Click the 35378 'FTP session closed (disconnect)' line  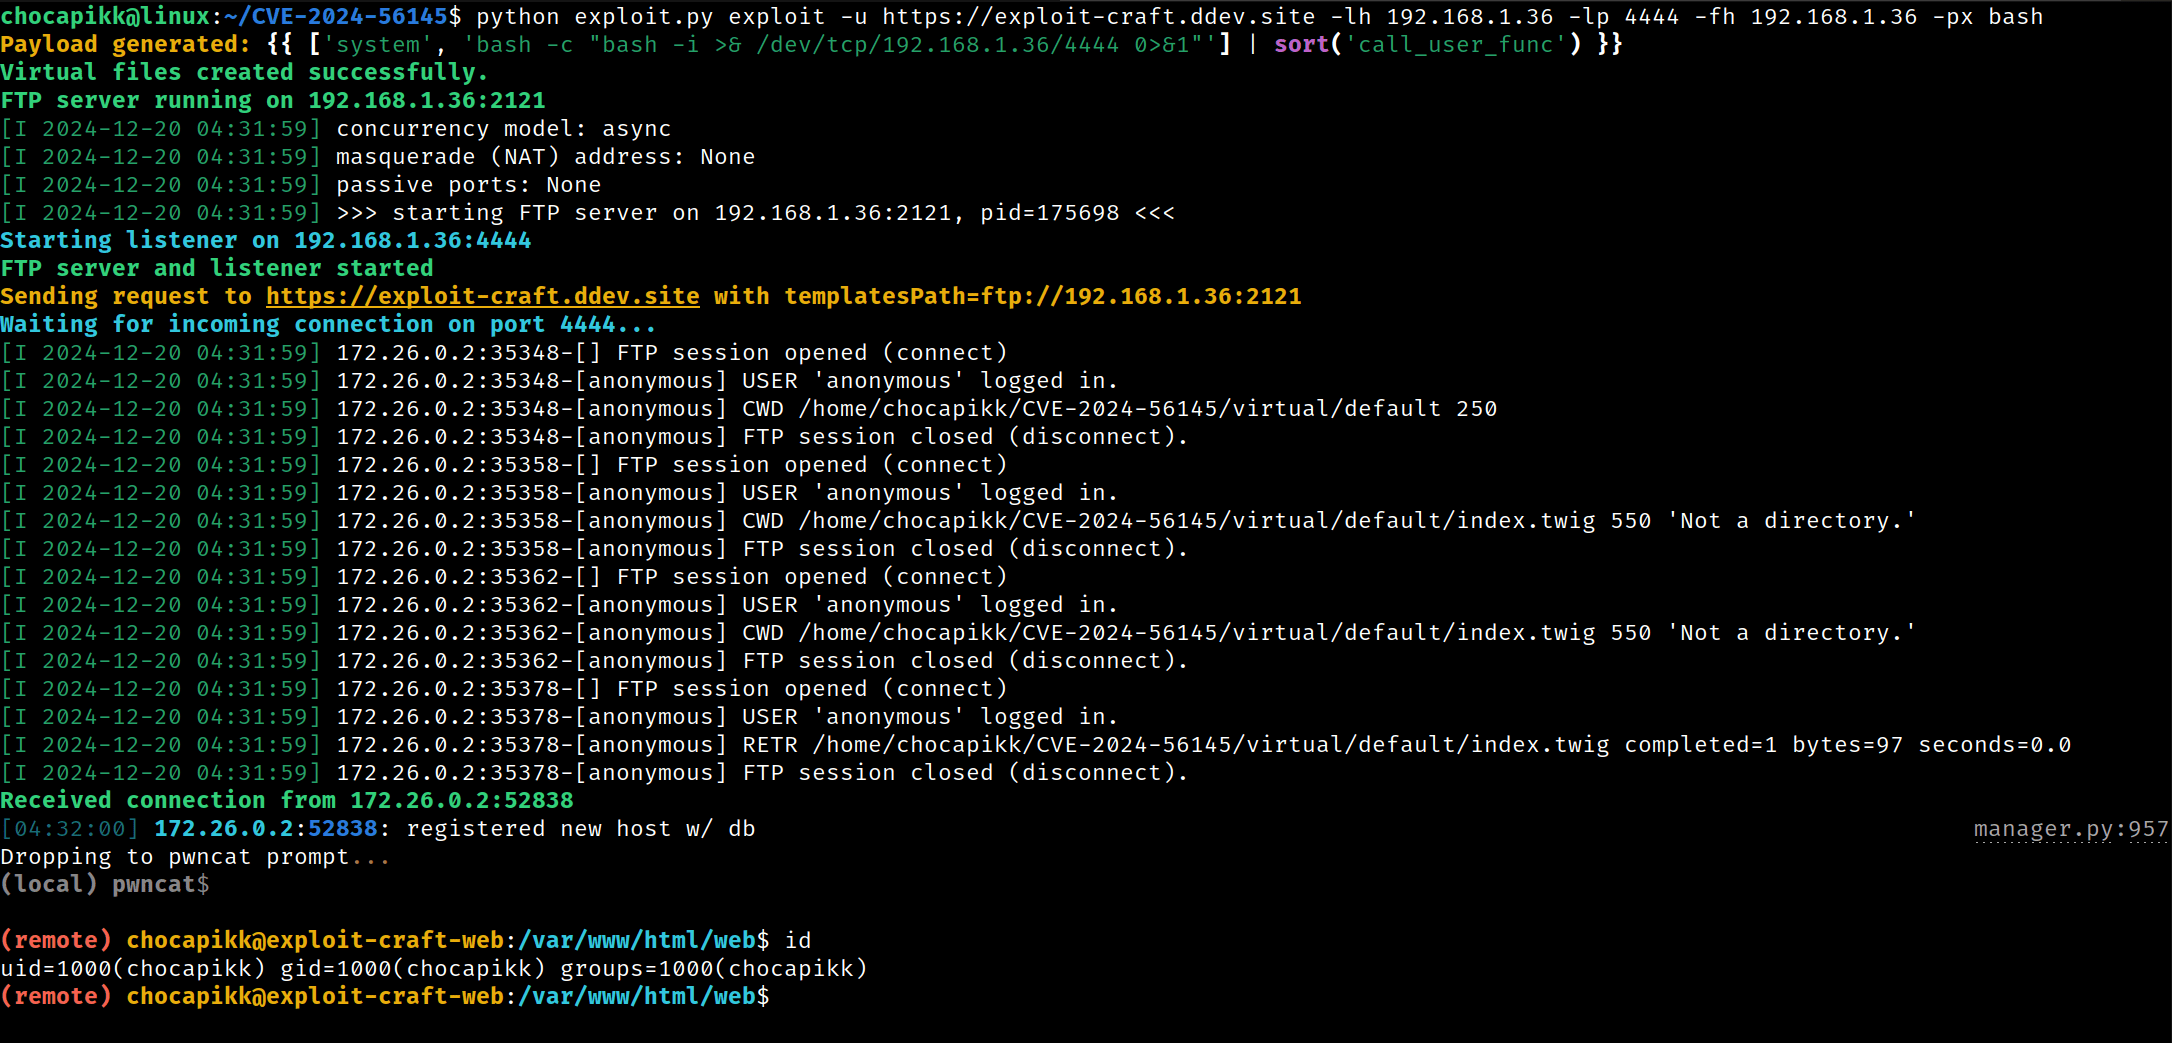[595, 773]
